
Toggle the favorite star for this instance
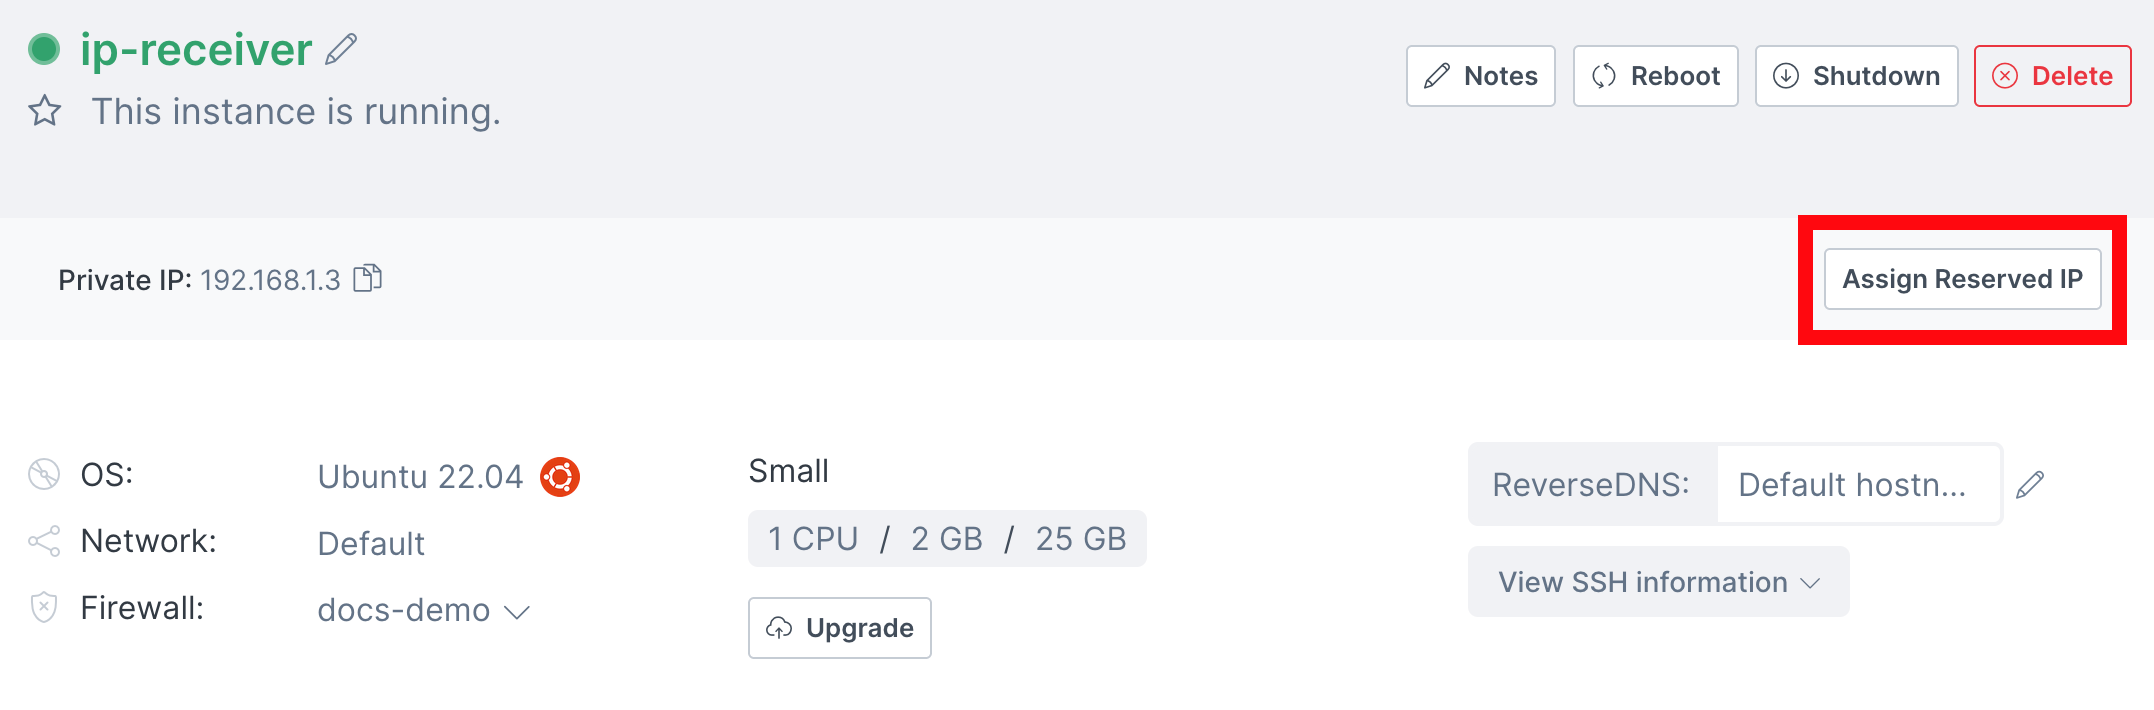click(x=45, y=111)
